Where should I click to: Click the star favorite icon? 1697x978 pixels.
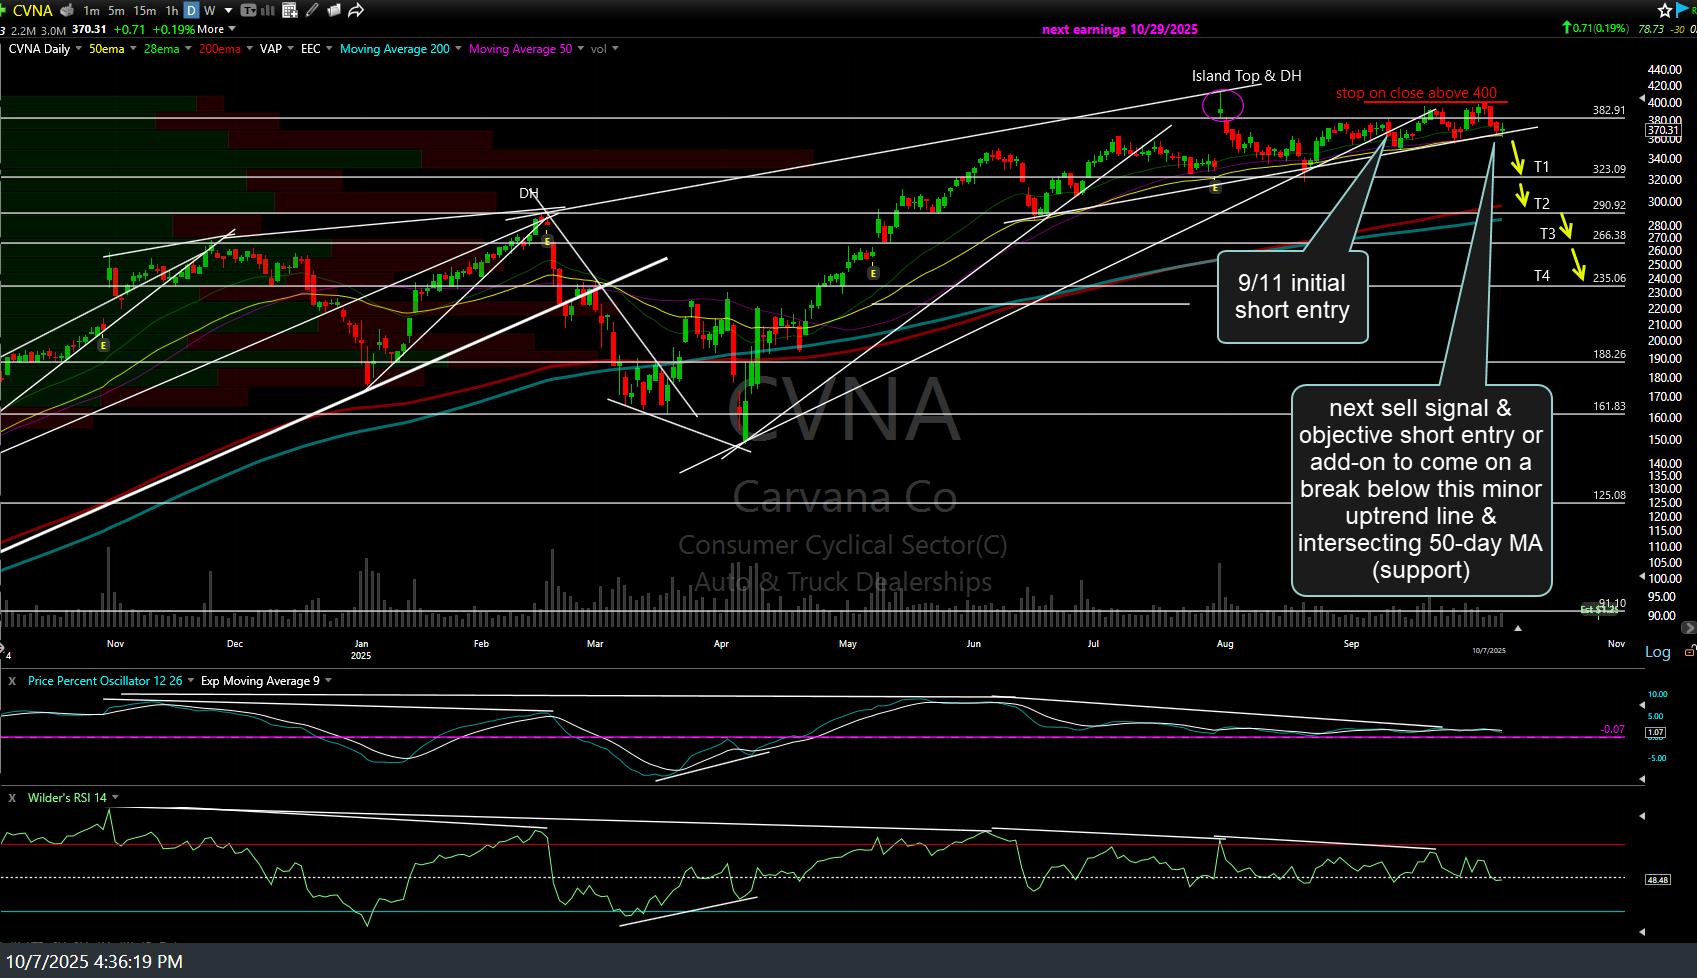[1665, 10]
